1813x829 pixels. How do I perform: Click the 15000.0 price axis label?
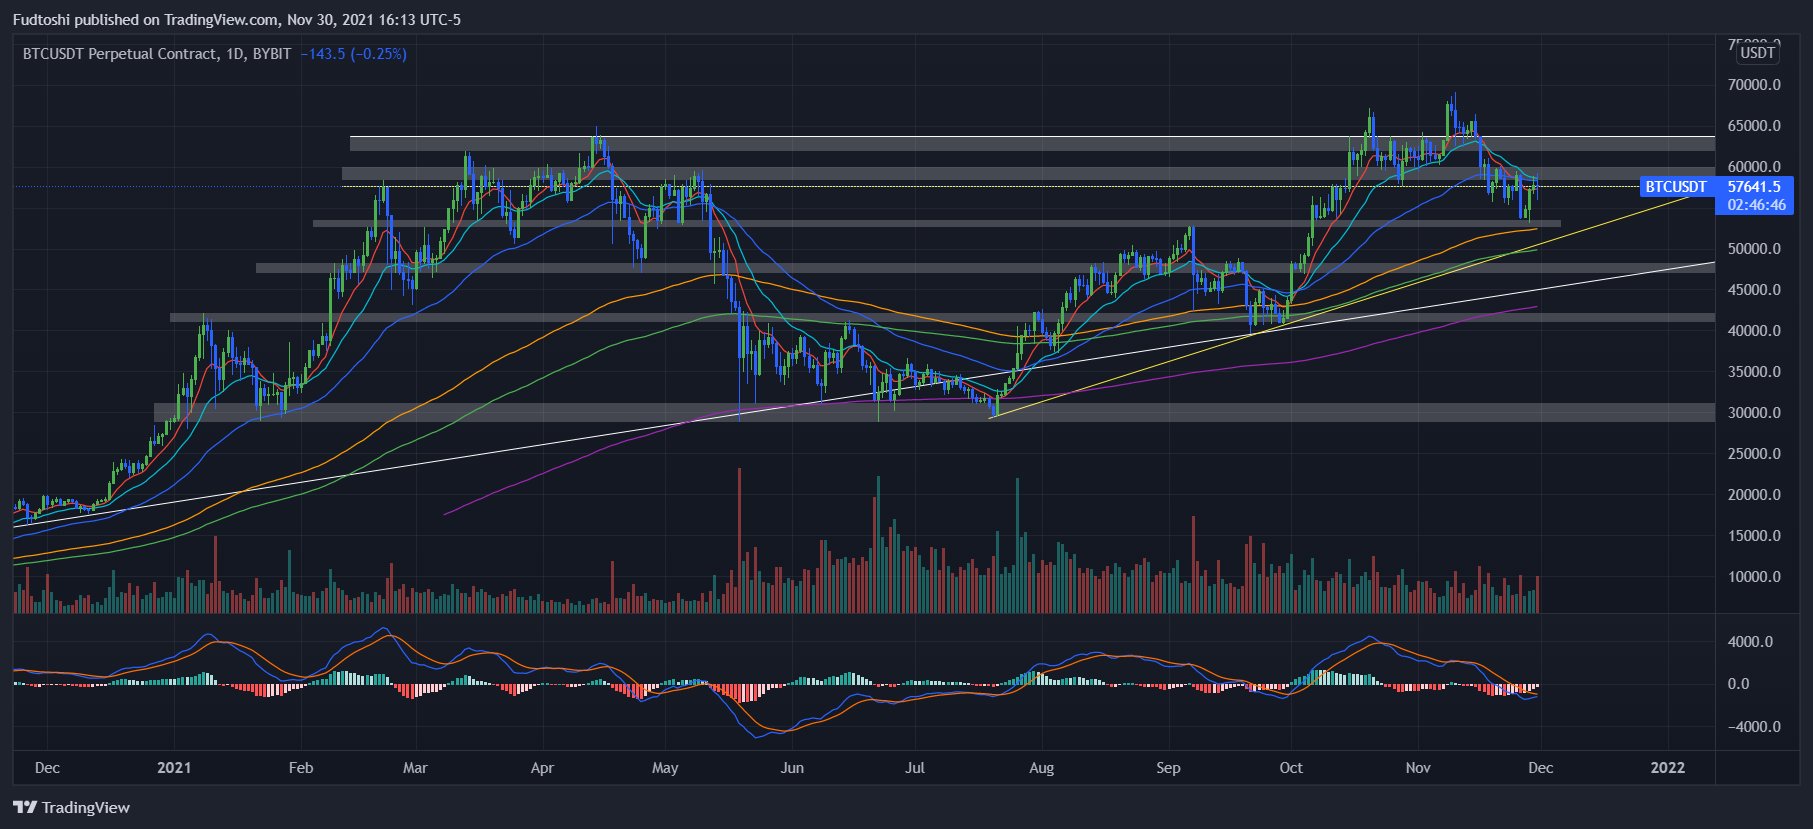pyautogui.click(x=1754, y=536)
